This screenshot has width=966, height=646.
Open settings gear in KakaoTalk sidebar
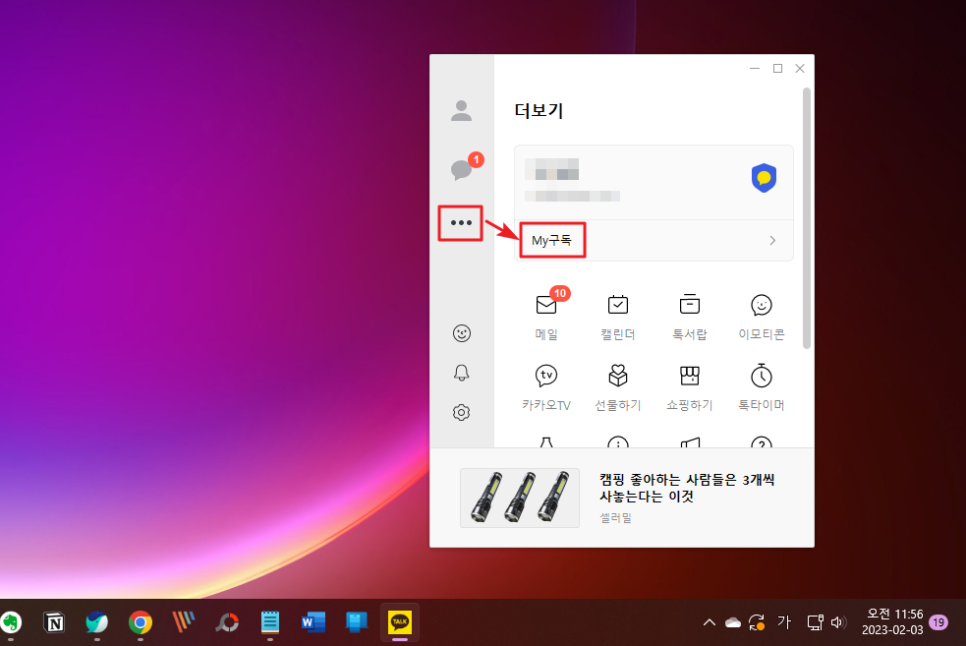[x=461, y=412]
